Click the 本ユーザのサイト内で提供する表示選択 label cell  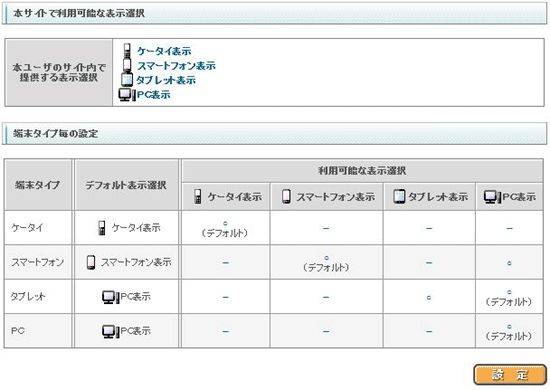(x=59, y=72)
